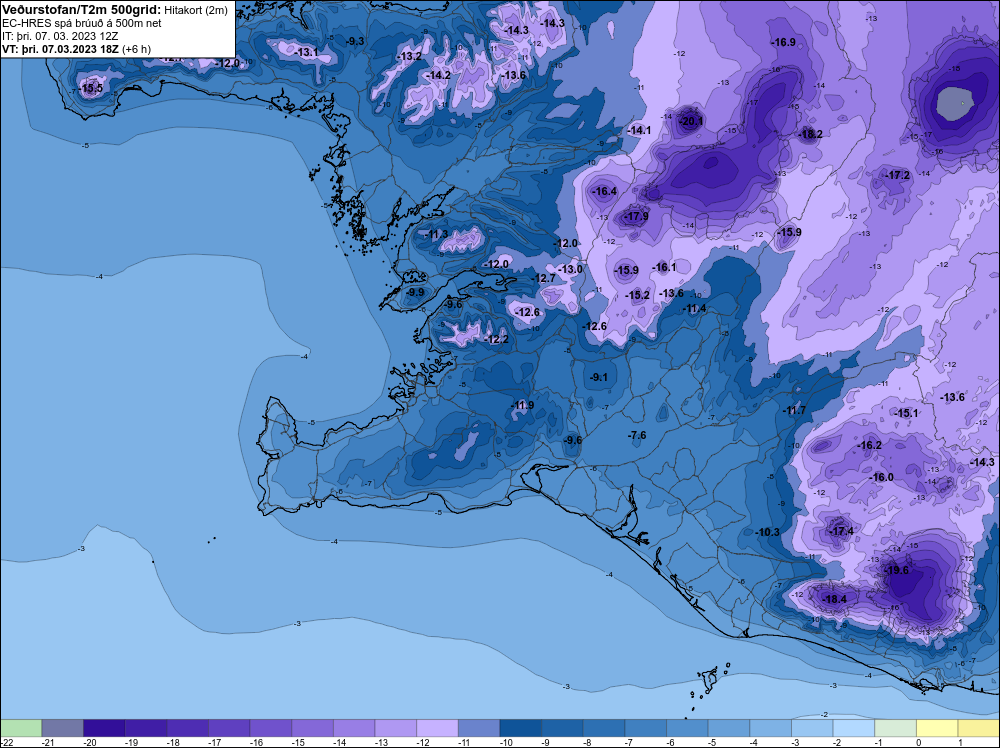
Task: Click the -9.1 temperature label
Action: 599,378
